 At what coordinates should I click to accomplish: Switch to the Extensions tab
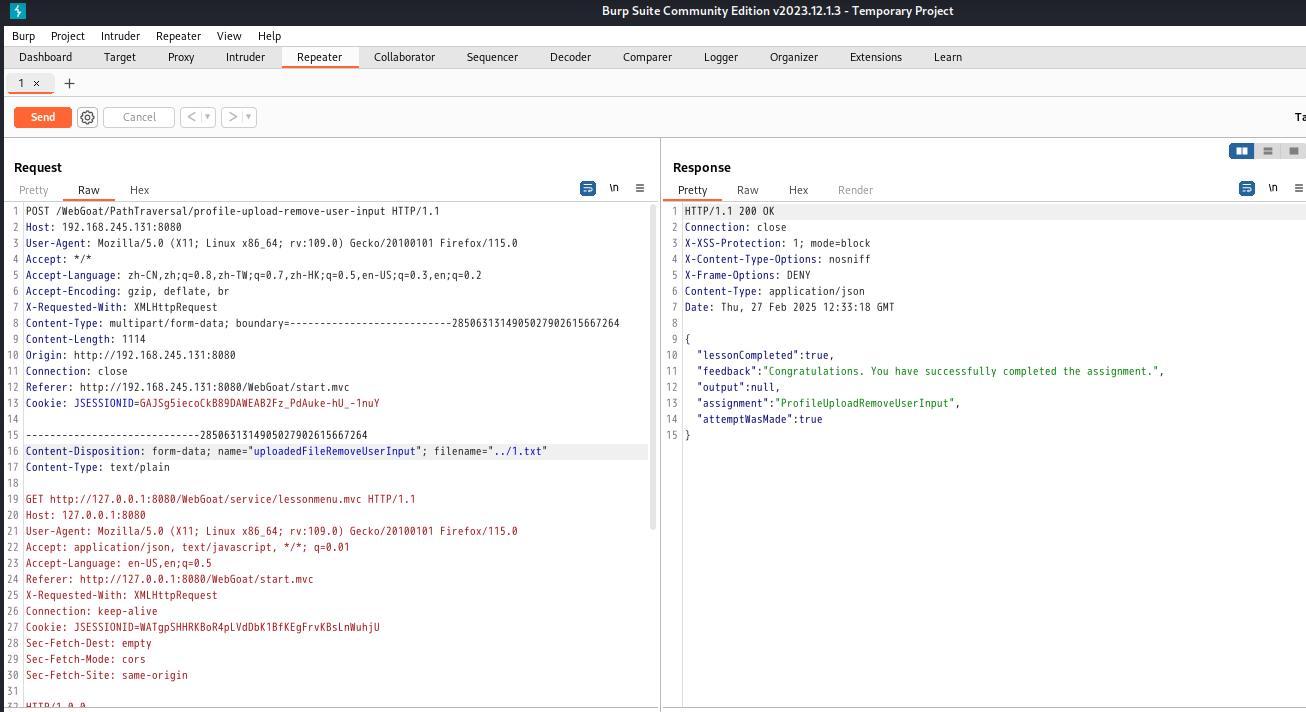[876, 57]
